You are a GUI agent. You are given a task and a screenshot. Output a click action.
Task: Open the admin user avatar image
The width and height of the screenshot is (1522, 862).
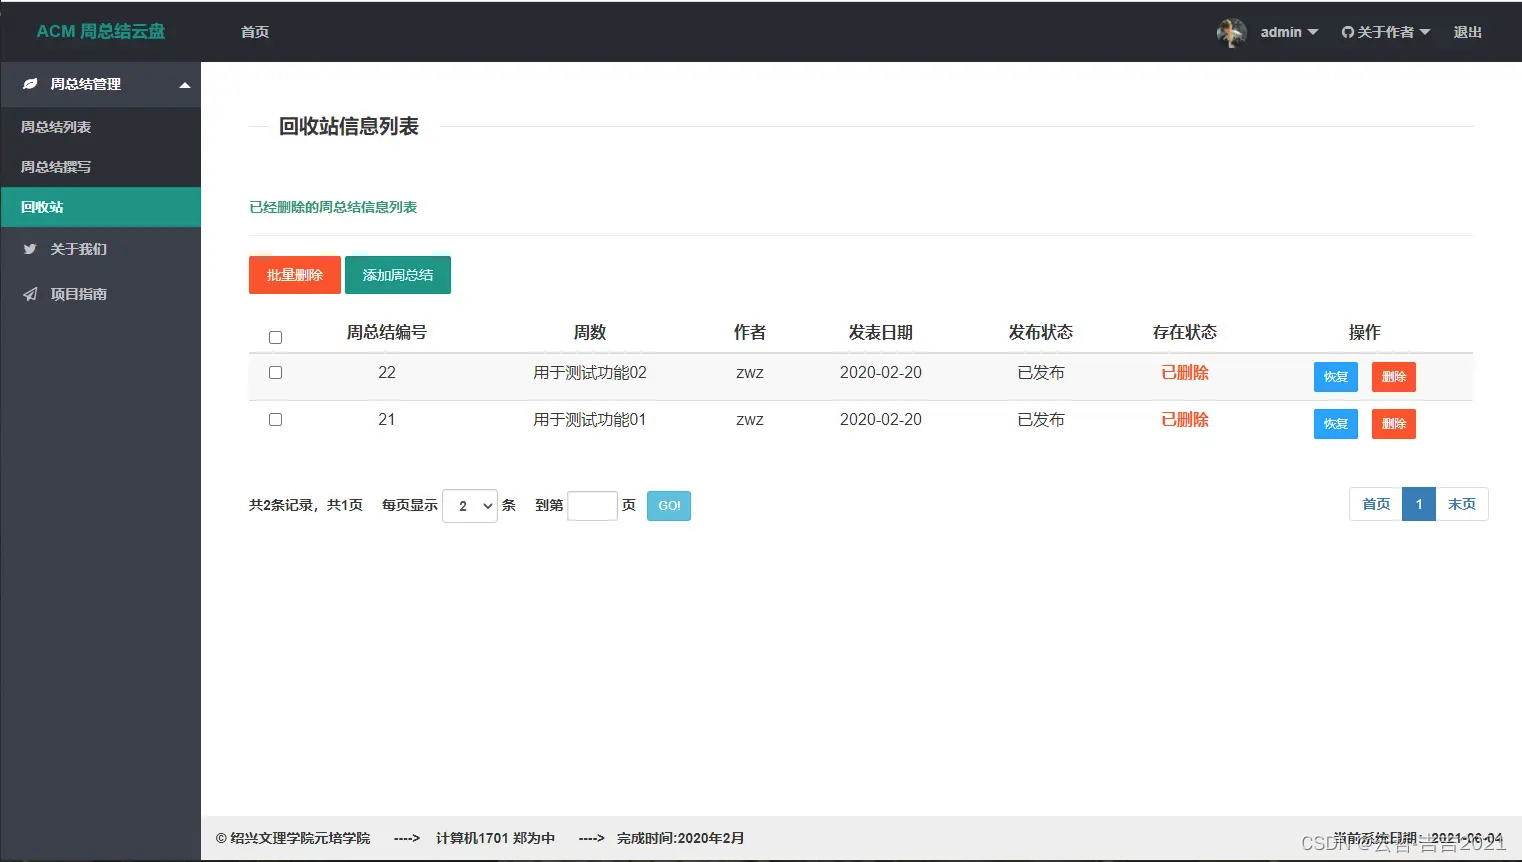pos(1232,32)
